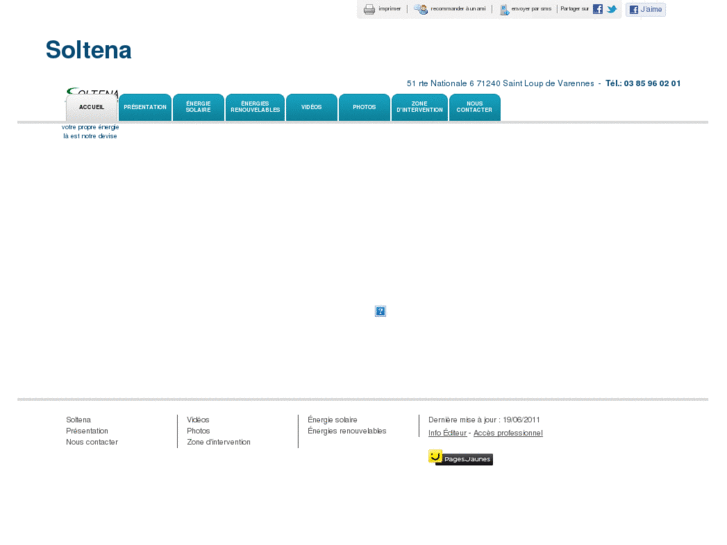Click the Soltena heading title

89,50
